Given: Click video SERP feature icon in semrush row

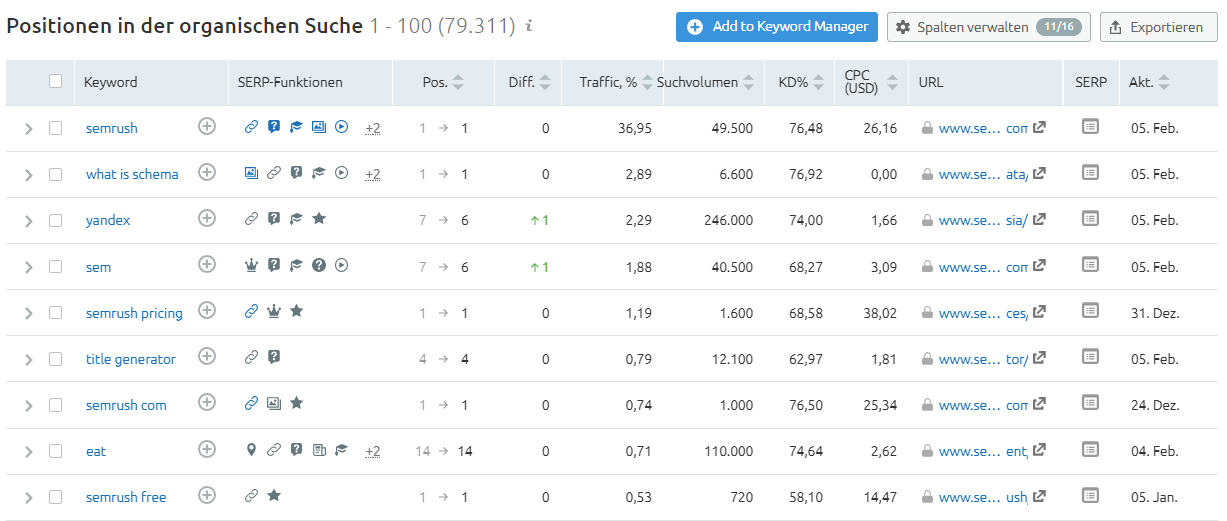Looking at the screenshot, I should pyautogui.click(x=341, y=127).
